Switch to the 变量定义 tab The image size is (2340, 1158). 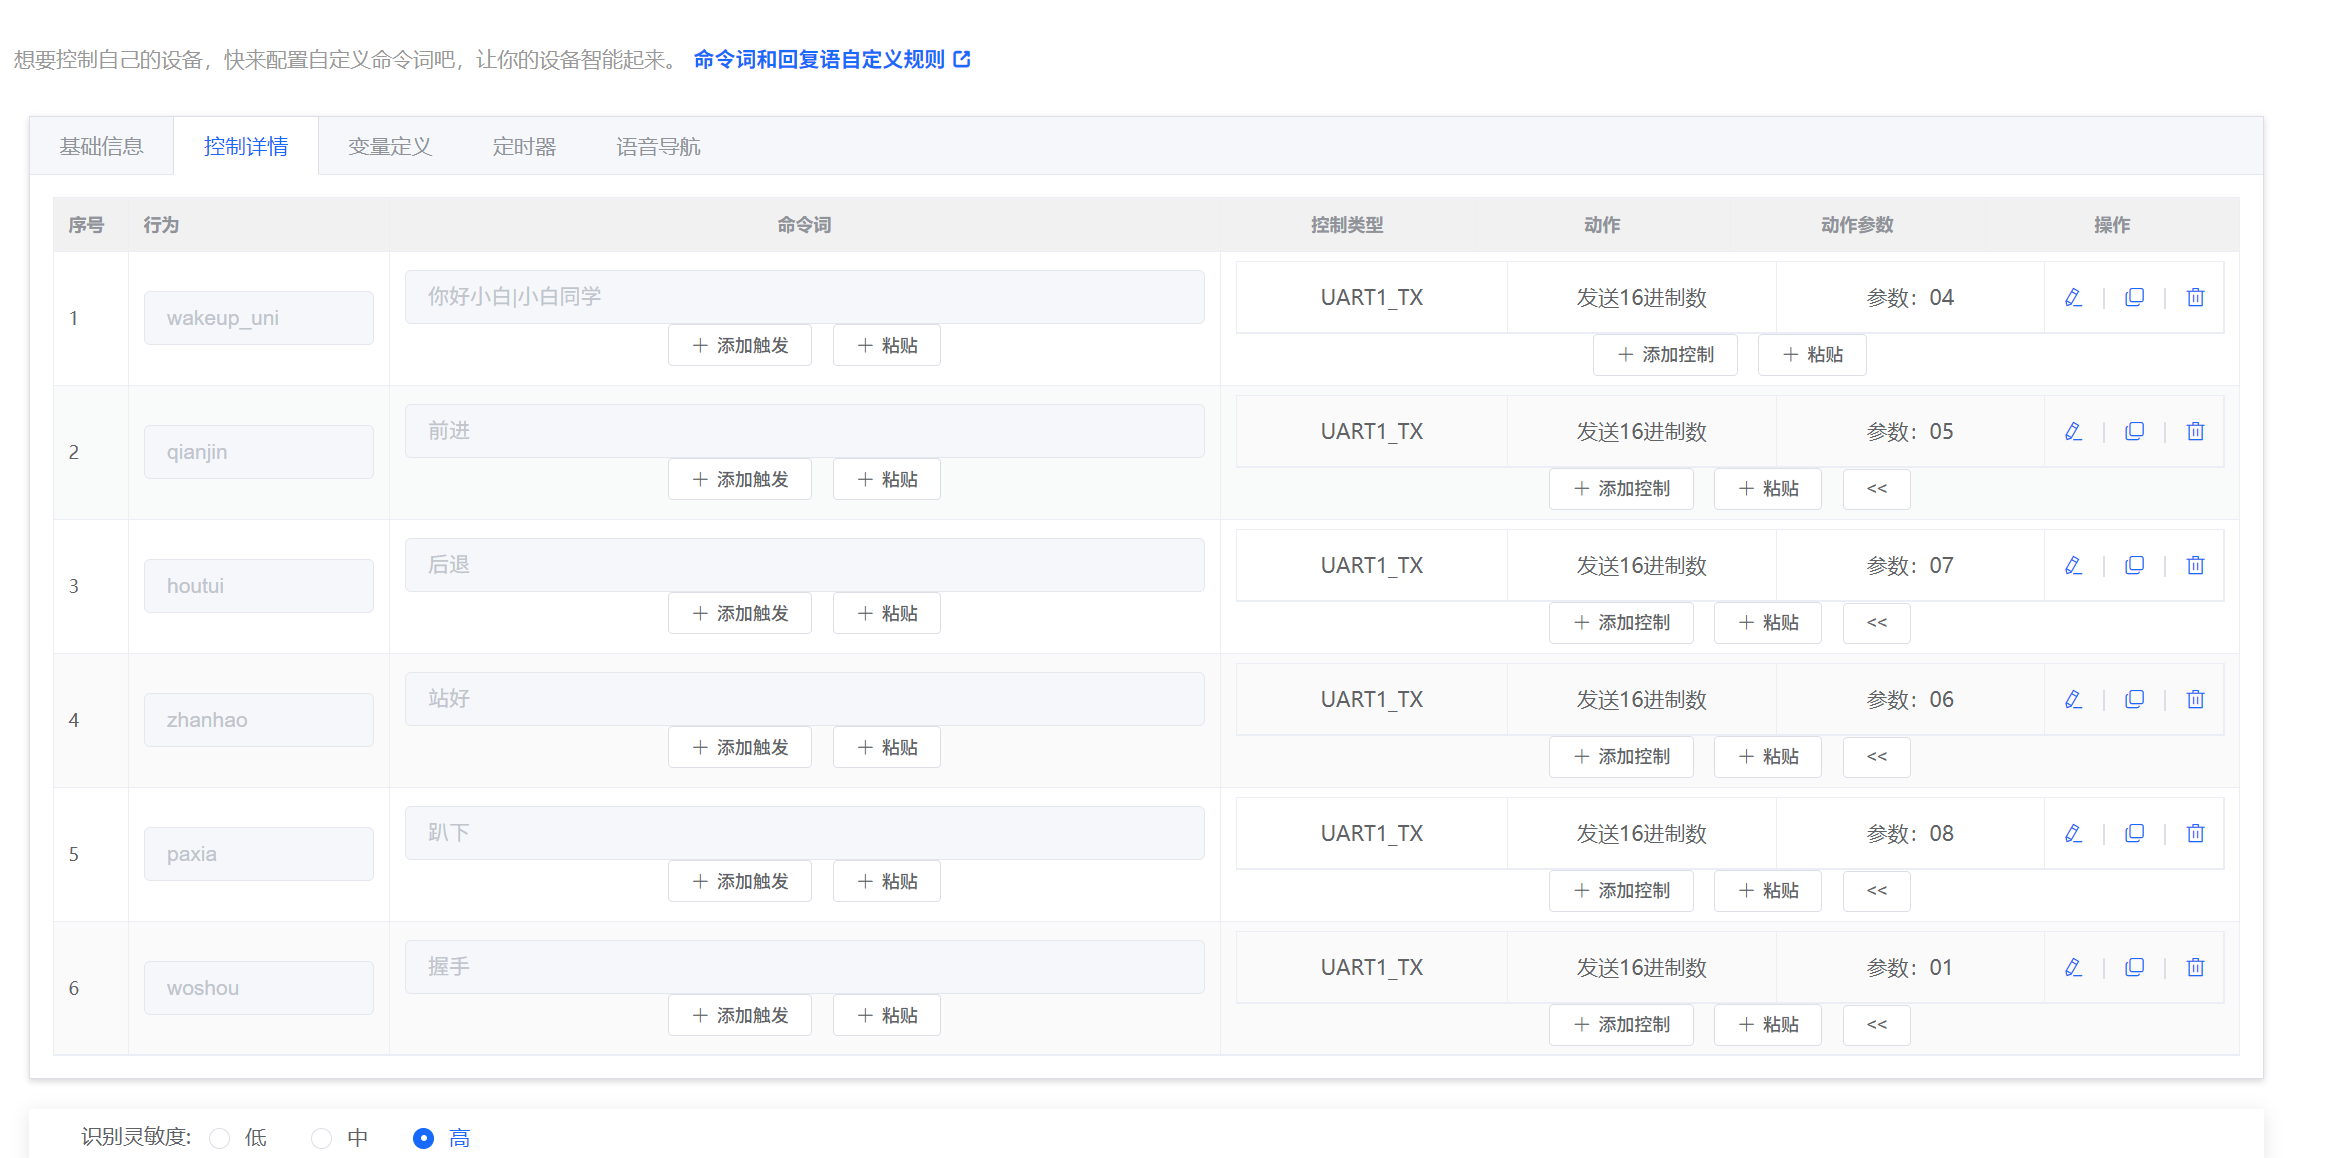point(389,145)
